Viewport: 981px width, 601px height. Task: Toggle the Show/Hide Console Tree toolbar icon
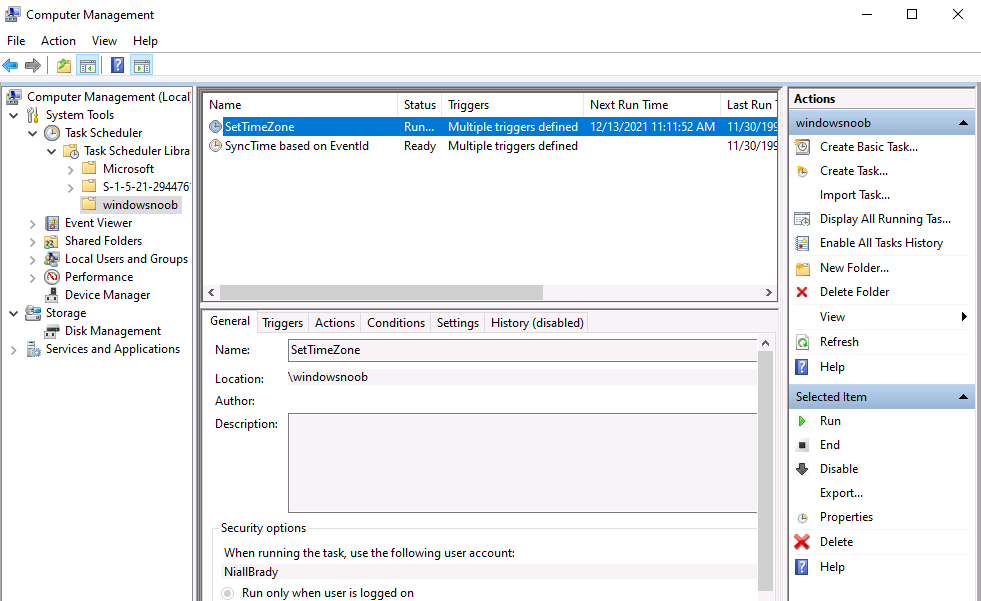point(88,65)
